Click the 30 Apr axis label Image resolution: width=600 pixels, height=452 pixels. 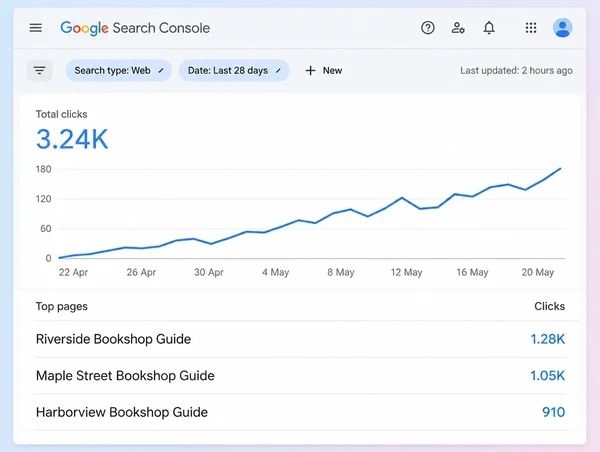[x=209, y=272]
